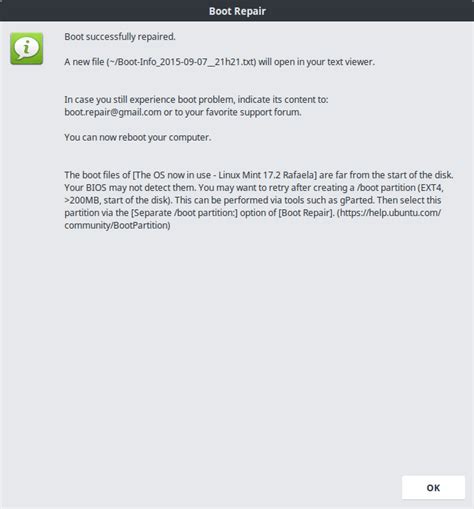This screenshot has width=474, height=509.
Task: Click the Boot Repair title bar text
Action: click(237, 11)
